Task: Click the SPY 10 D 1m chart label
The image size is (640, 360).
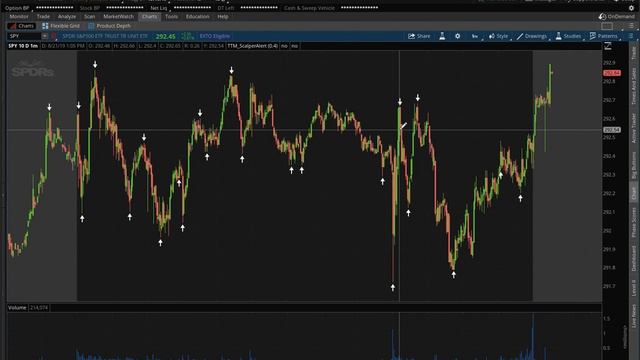Action: [23, 46]
